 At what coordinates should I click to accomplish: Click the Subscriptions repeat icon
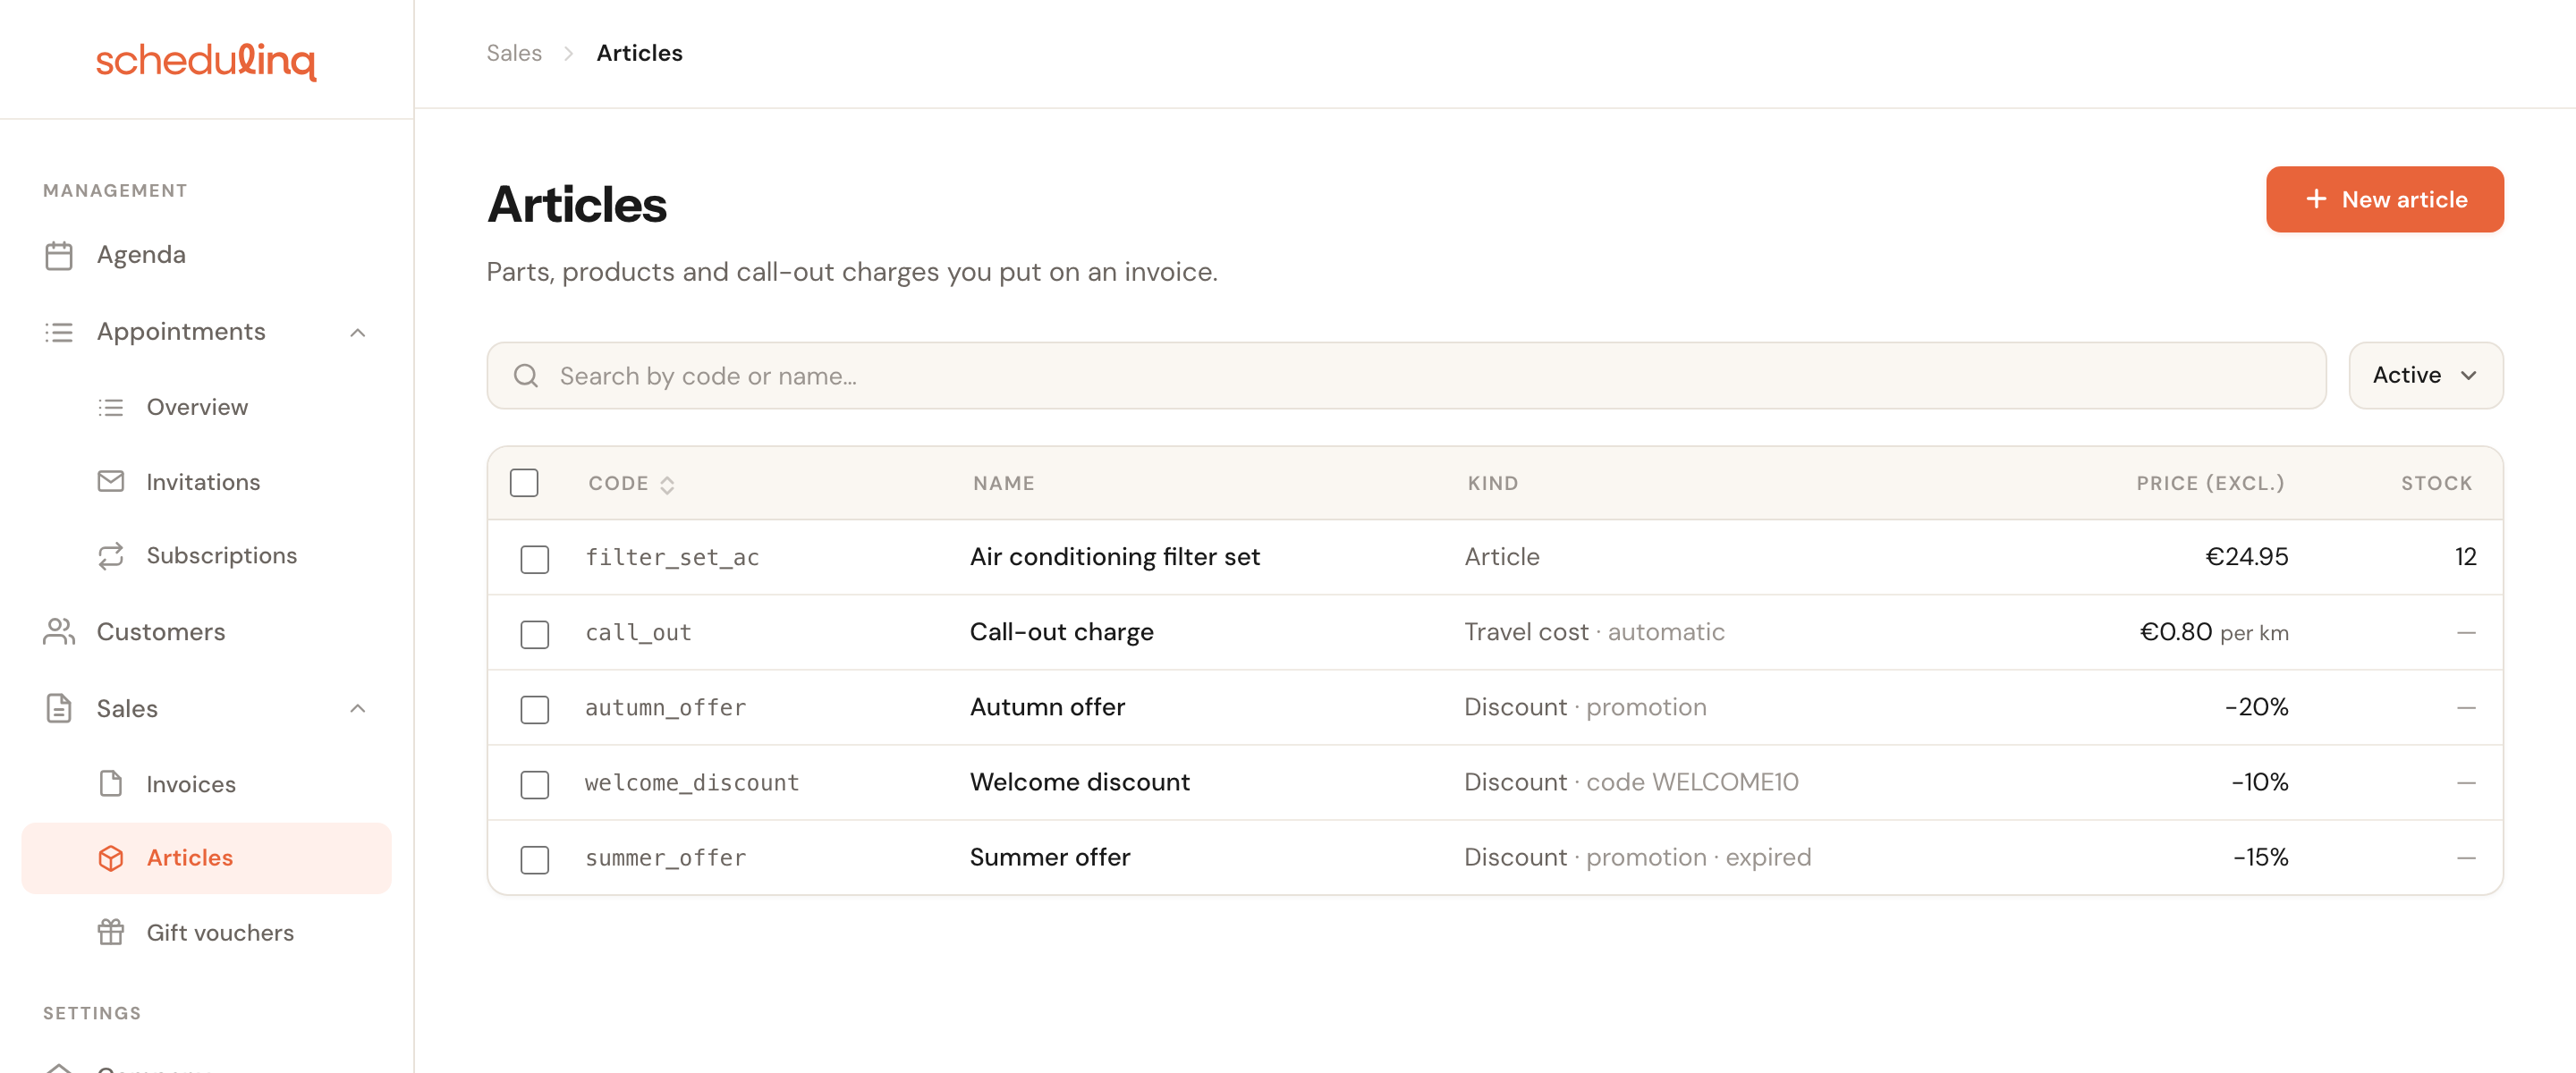click(111, 555)
